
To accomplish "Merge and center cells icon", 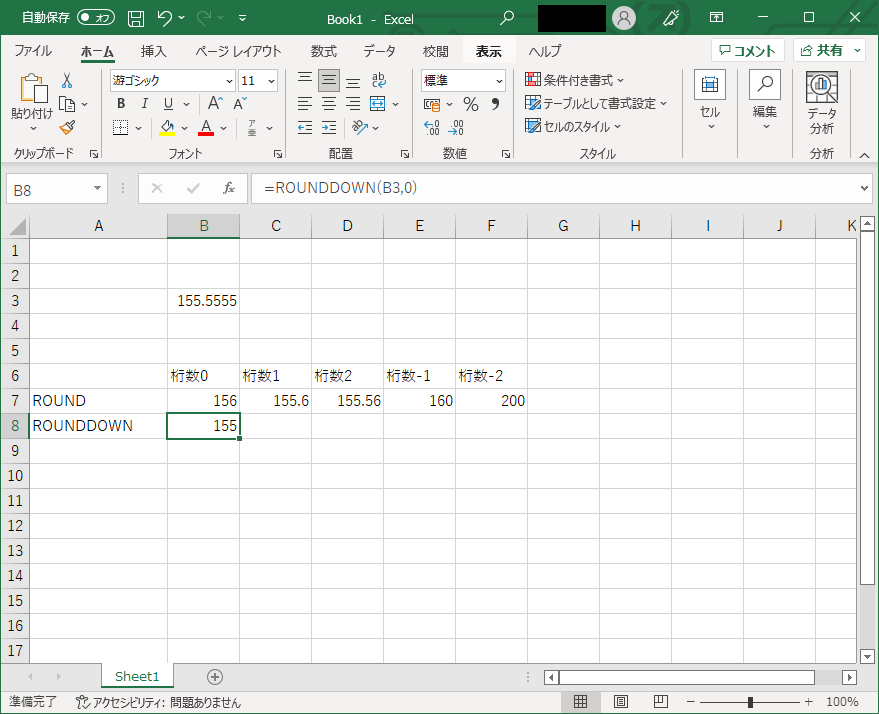I will pyautogui.click(x=378, y=104).
